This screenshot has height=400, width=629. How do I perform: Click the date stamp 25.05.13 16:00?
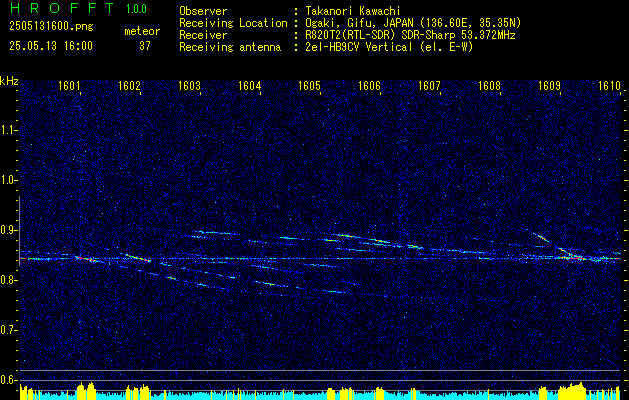coord(51,46)
